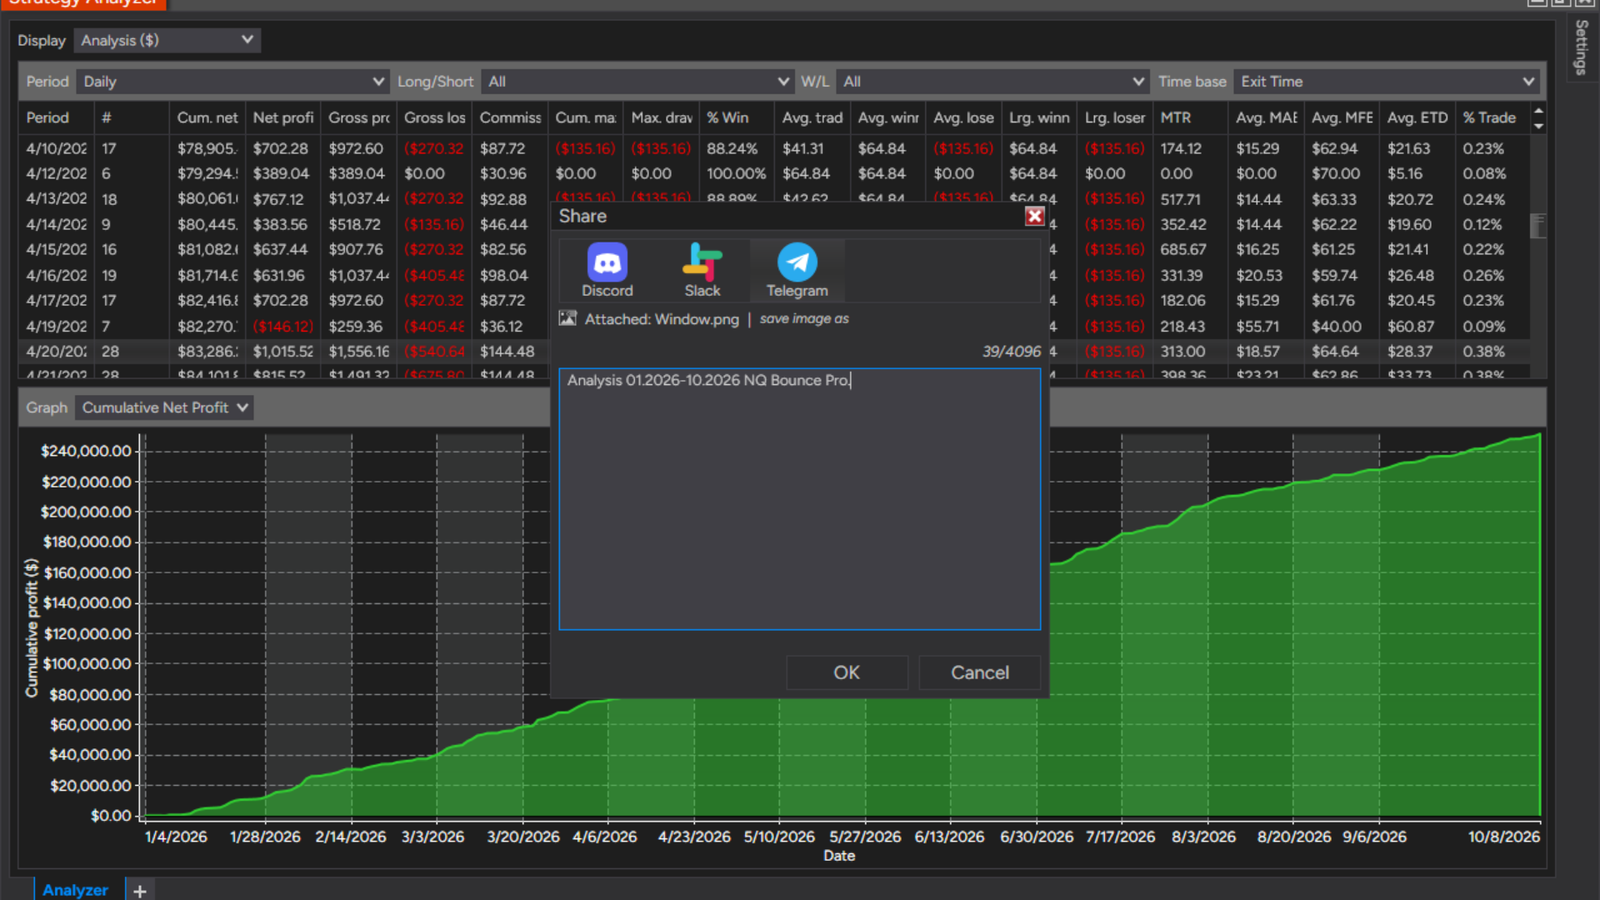The image size is (1600, 900).
Task: Open the Display Analysis ($) dropdown
Action: (x=167, y=40)
